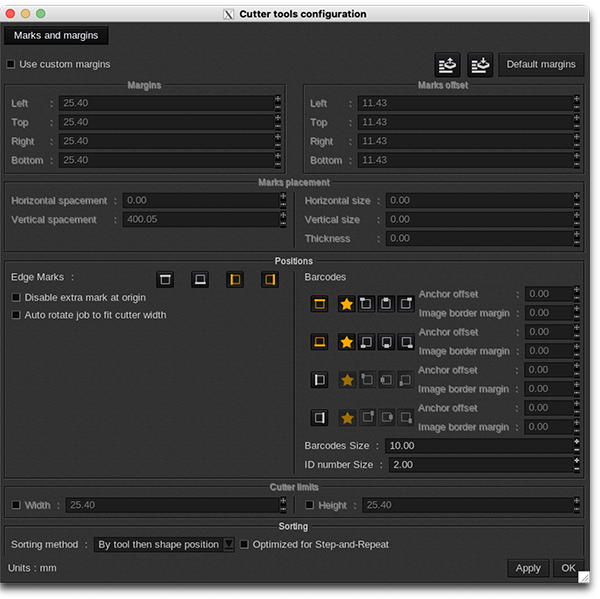Click the Margins Top value field
The width and height of the screenshot is (600, 599).
click(166, 122)
